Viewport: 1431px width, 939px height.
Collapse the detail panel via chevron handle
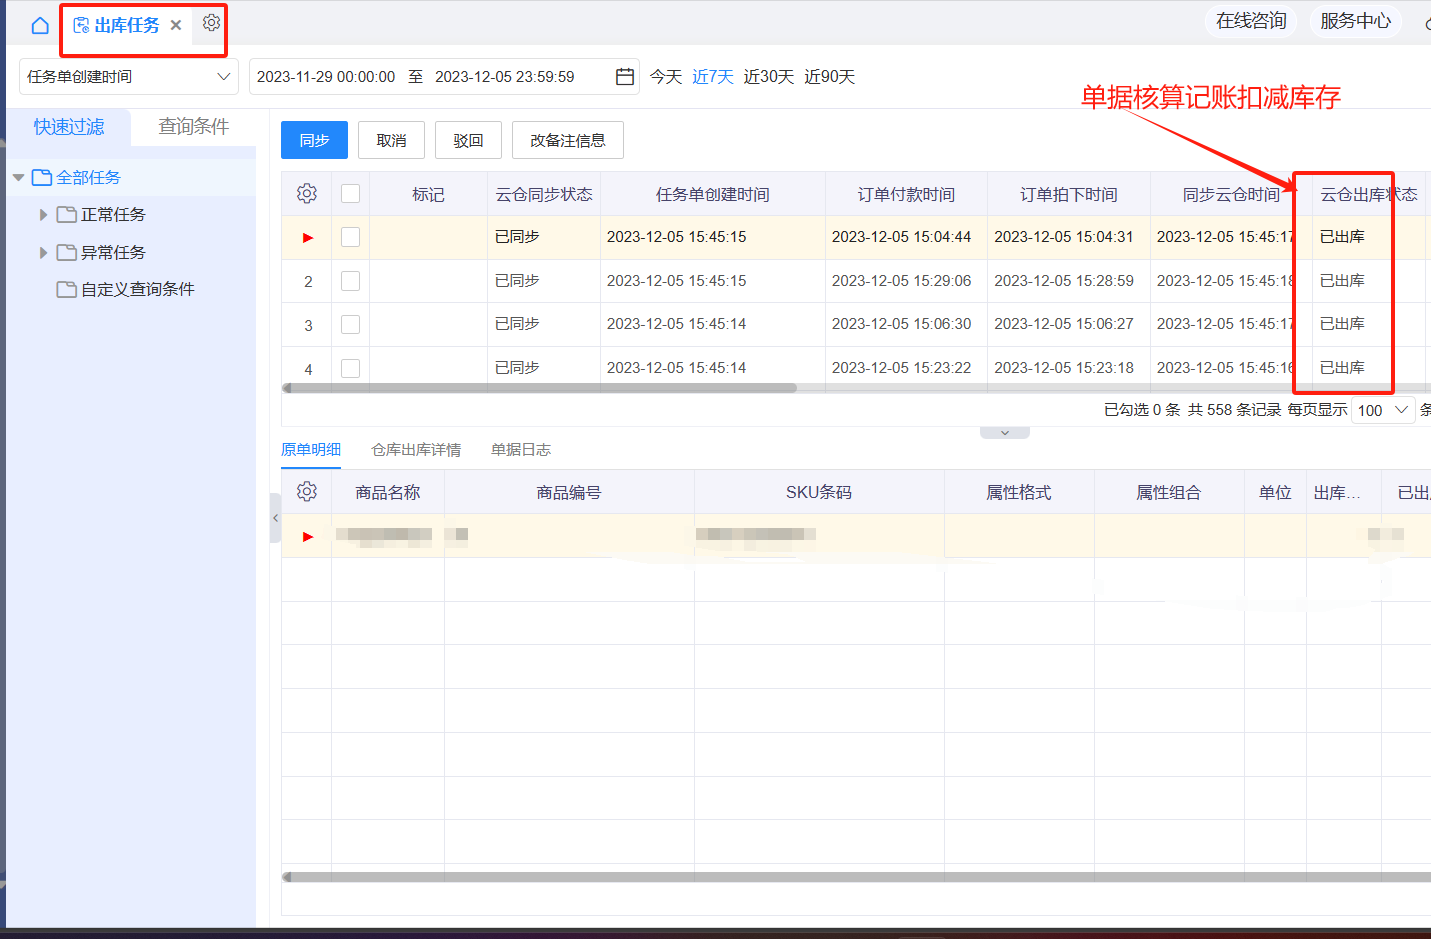point(1005,433)
